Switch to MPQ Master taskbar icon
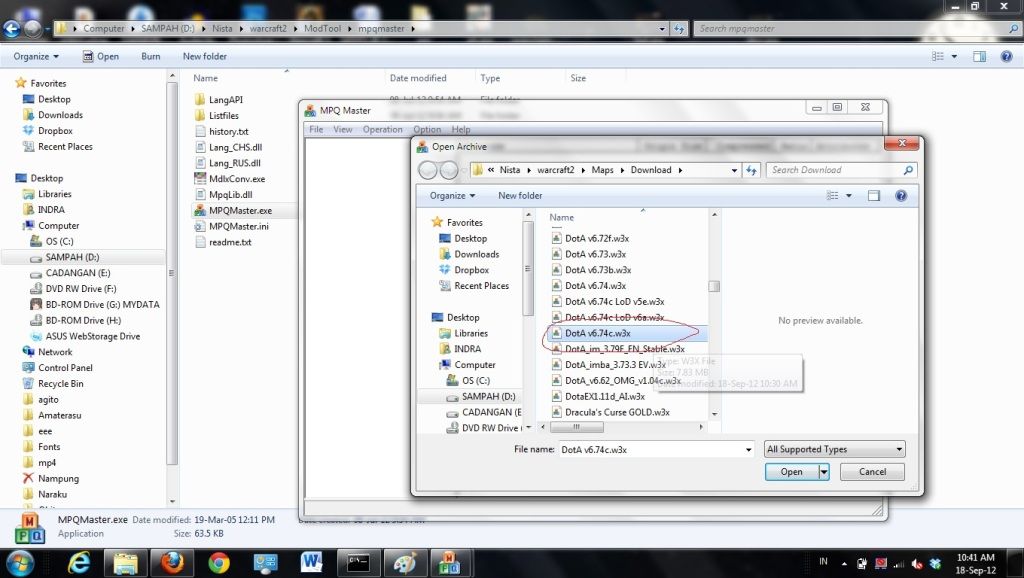 click(x=450, y=562)
